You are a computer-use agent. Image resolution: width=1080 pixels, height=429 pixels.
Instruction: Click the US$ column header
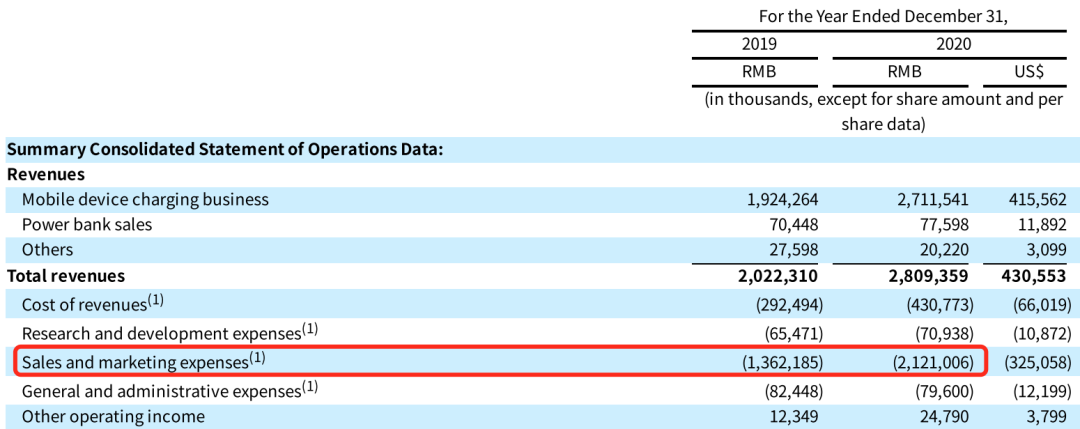pos(1029,72)
